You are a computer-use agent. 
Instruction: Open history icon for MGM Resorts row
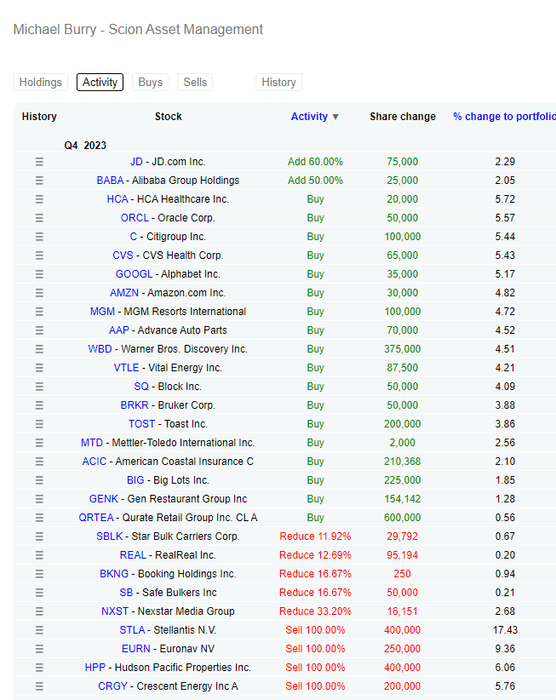[x=39, y=312]
